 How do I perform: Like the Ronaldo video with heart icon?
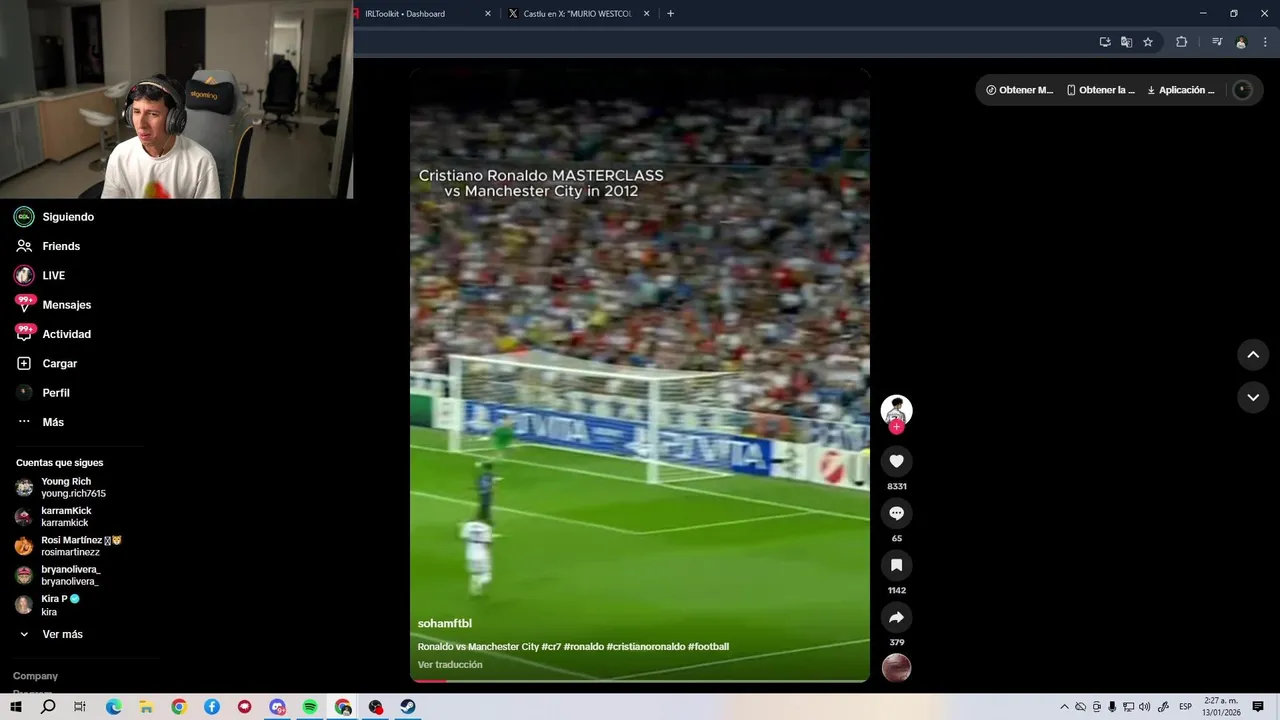coord(896,461)
